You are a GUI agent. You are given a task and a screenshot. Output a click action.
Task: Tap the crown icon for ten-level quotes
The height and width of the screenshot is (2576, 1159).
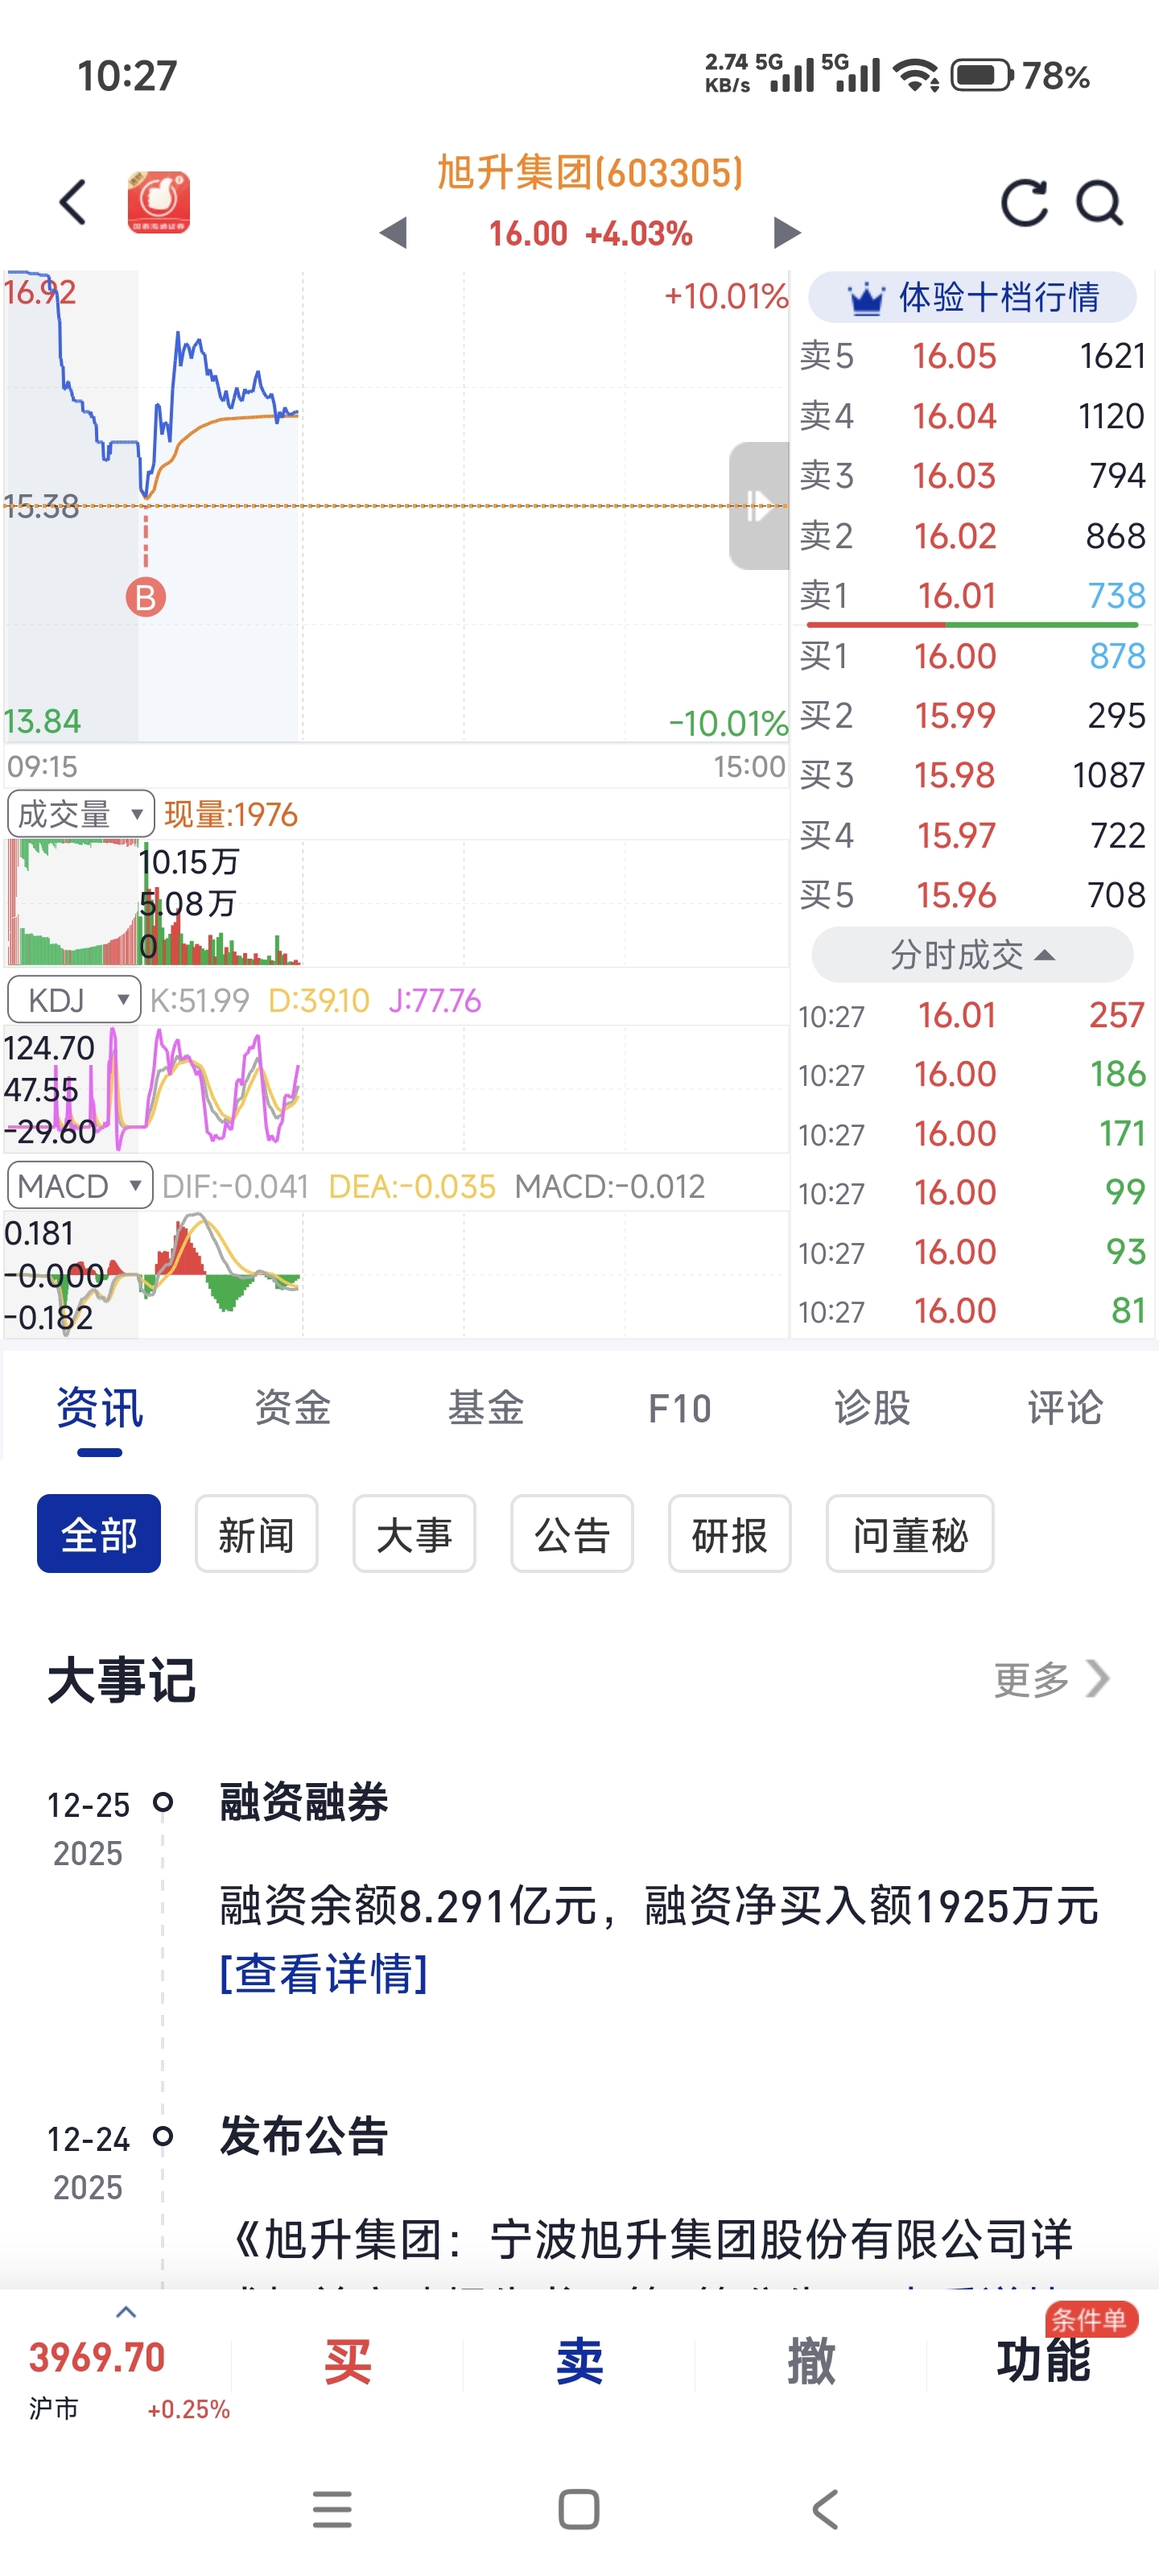coord(865,298)
